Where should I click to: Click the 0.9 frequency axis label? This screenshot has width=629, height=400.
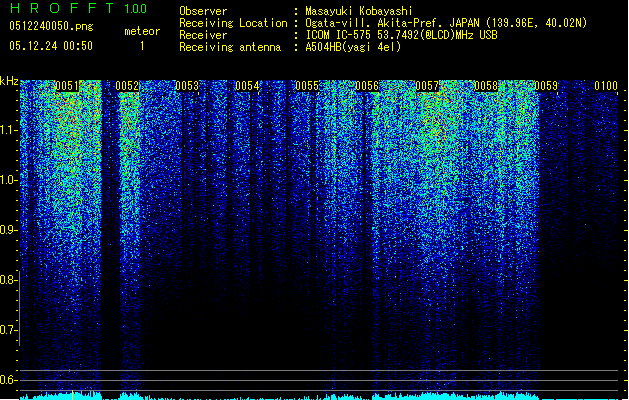[x=8, y=230]
